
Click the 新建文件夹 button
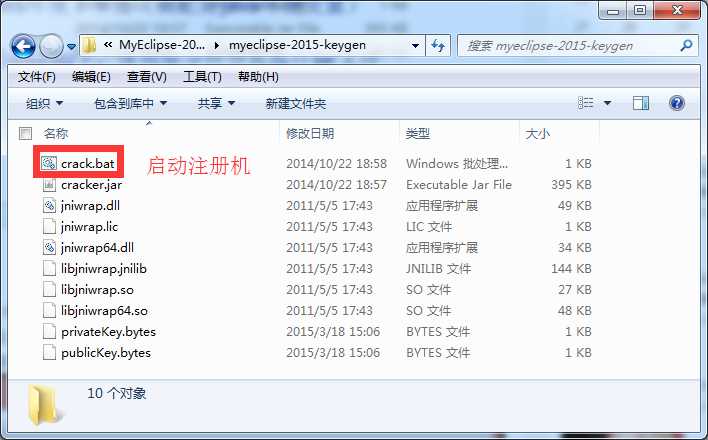point(295,104)
